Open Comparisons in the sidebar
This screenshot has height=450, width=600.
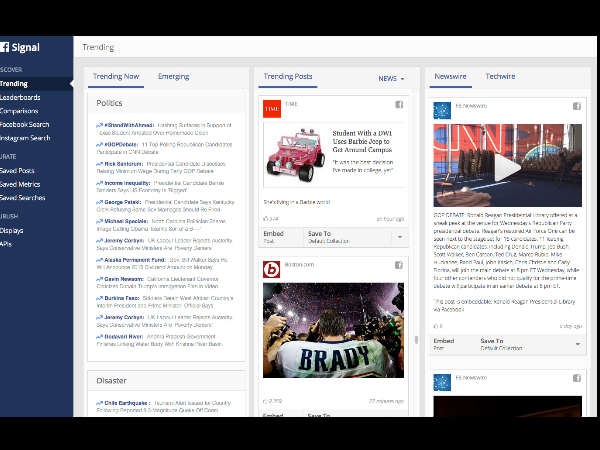(19, 111)
